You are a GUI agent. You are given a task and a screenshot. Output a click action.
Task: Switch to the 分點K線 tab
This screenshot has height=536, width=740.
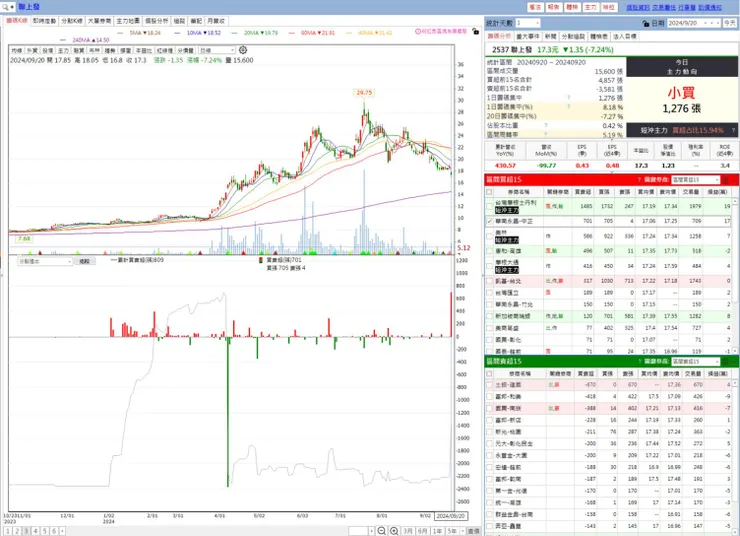[72, 21]
